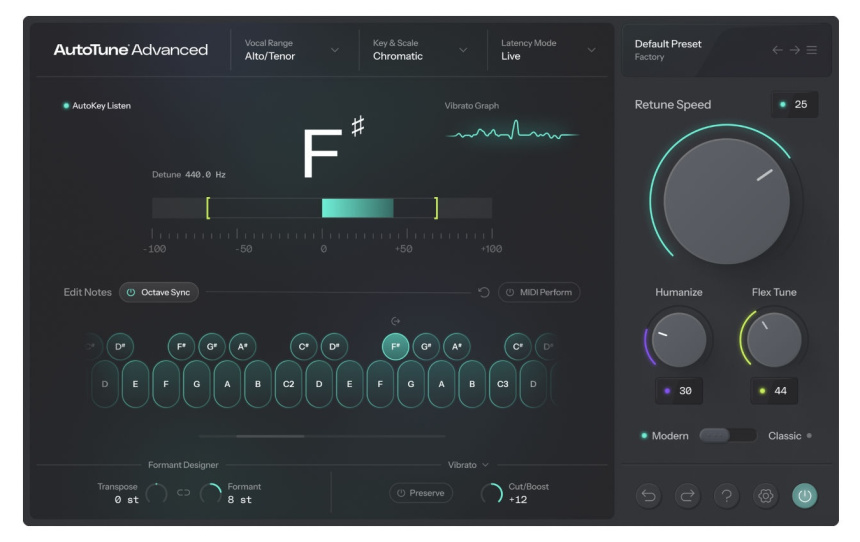Click the C2 note key
Image resolution: width=860 pixels, height=542 pixels.
[288, 384]
